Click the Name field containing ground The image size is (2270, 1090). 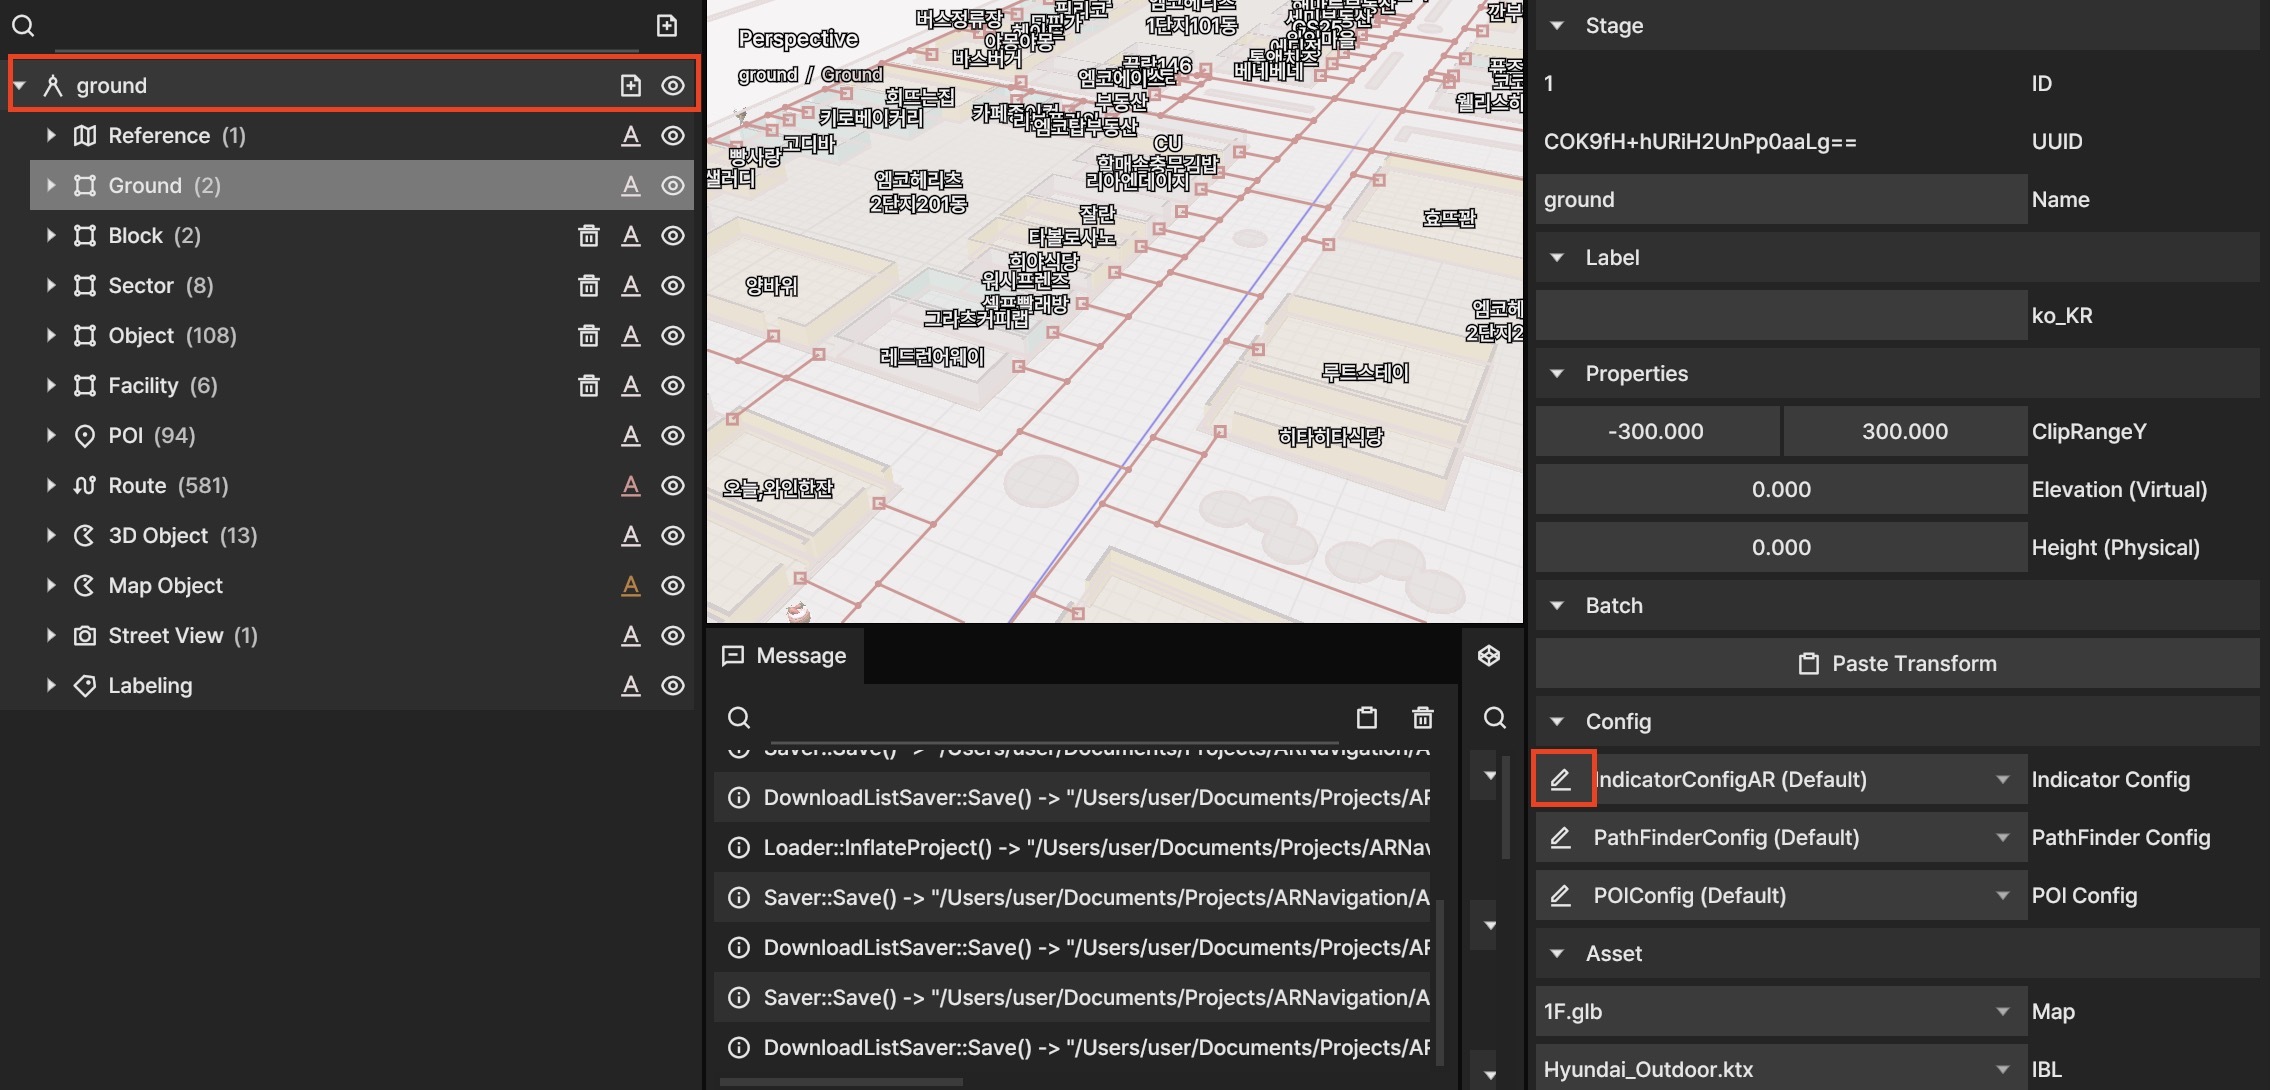[x=1780, y=200]
